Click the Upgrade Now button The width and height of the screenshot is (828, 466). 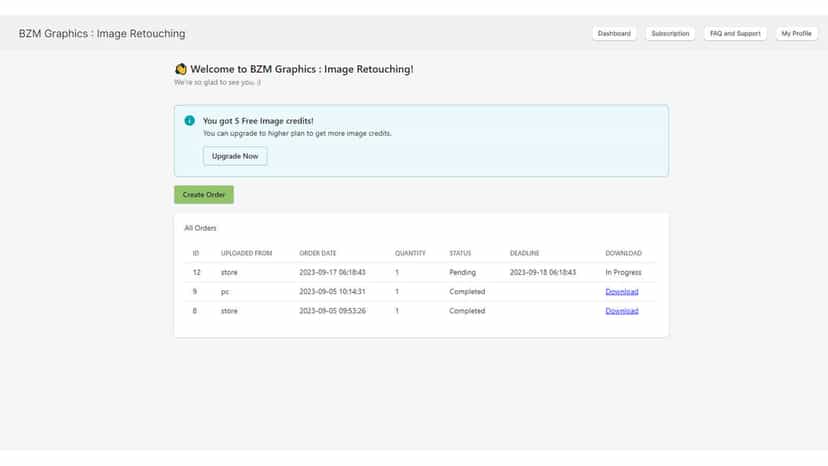coord(235,156)
